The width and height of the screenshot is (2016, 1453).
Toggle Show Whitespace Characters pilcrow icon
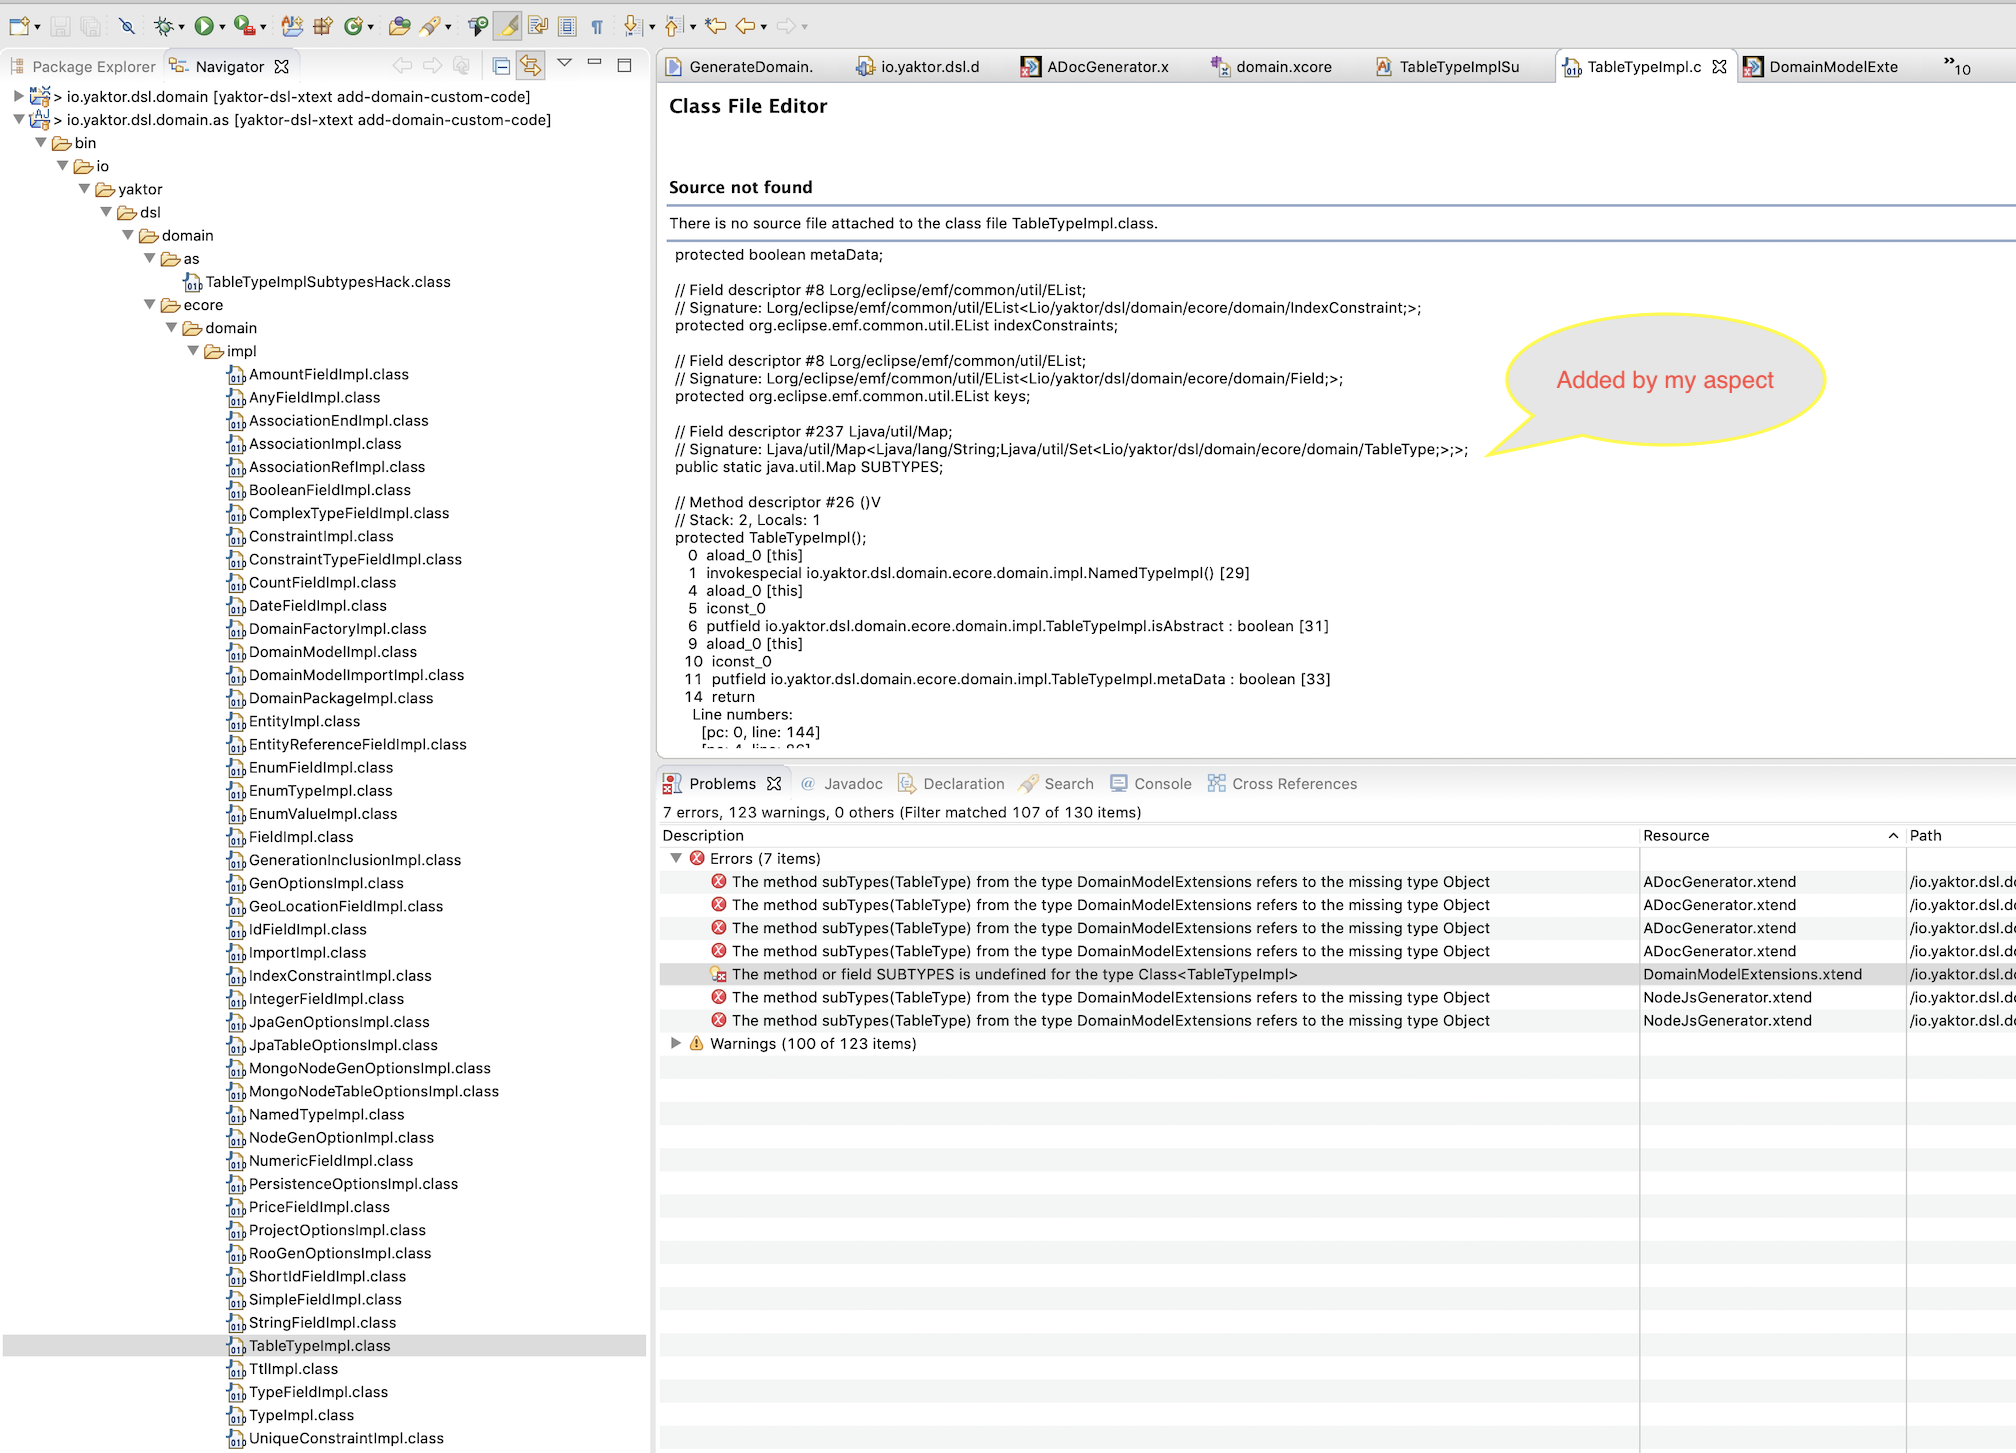point(597,26)
